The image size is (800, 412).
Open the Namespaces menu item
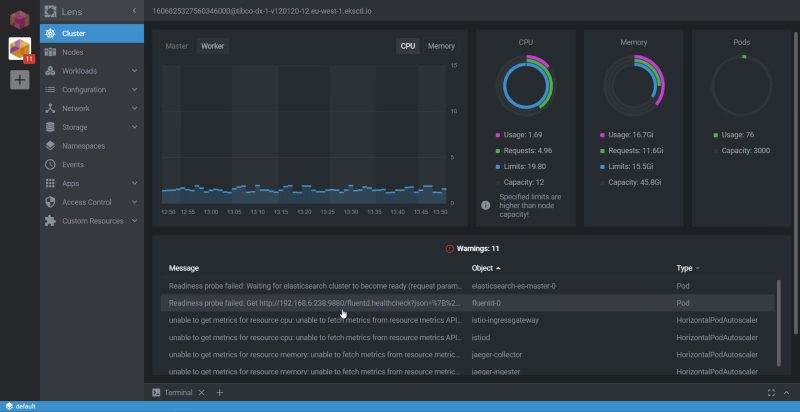tap(92, 146)
